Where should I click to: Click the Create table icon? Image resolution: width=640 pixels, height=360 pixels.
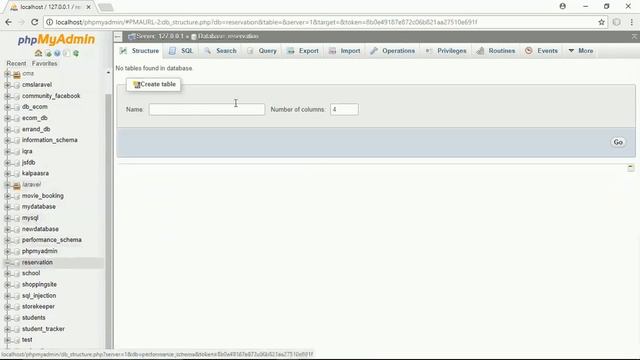pyautogui.click(x=137, y=84)
